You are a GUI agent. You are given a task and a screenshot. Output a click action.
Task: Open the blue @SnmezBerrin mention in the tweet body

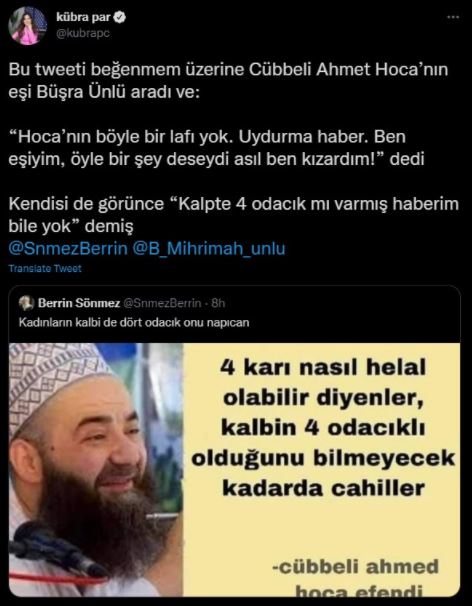pos(68,248)
